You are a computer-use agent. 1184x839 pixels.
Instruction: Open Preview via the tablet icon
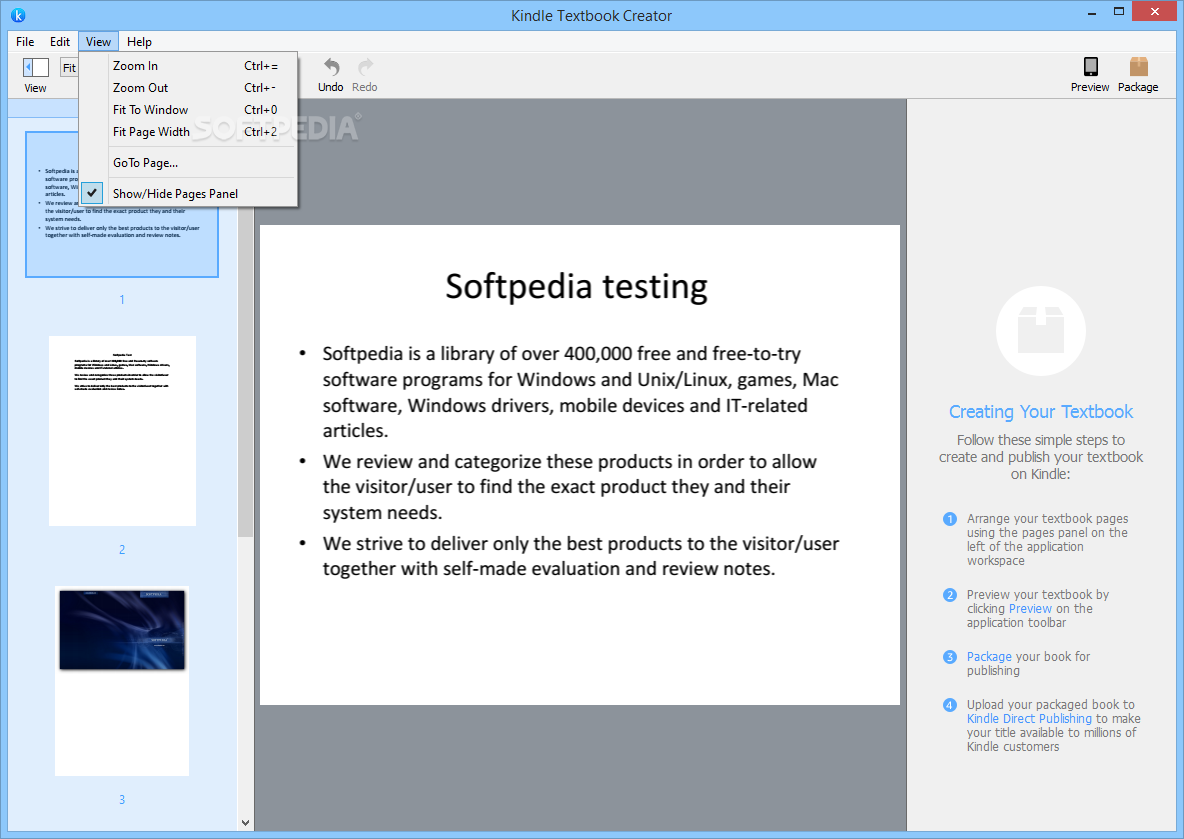pyautogui.click(x=1090, y=66)
